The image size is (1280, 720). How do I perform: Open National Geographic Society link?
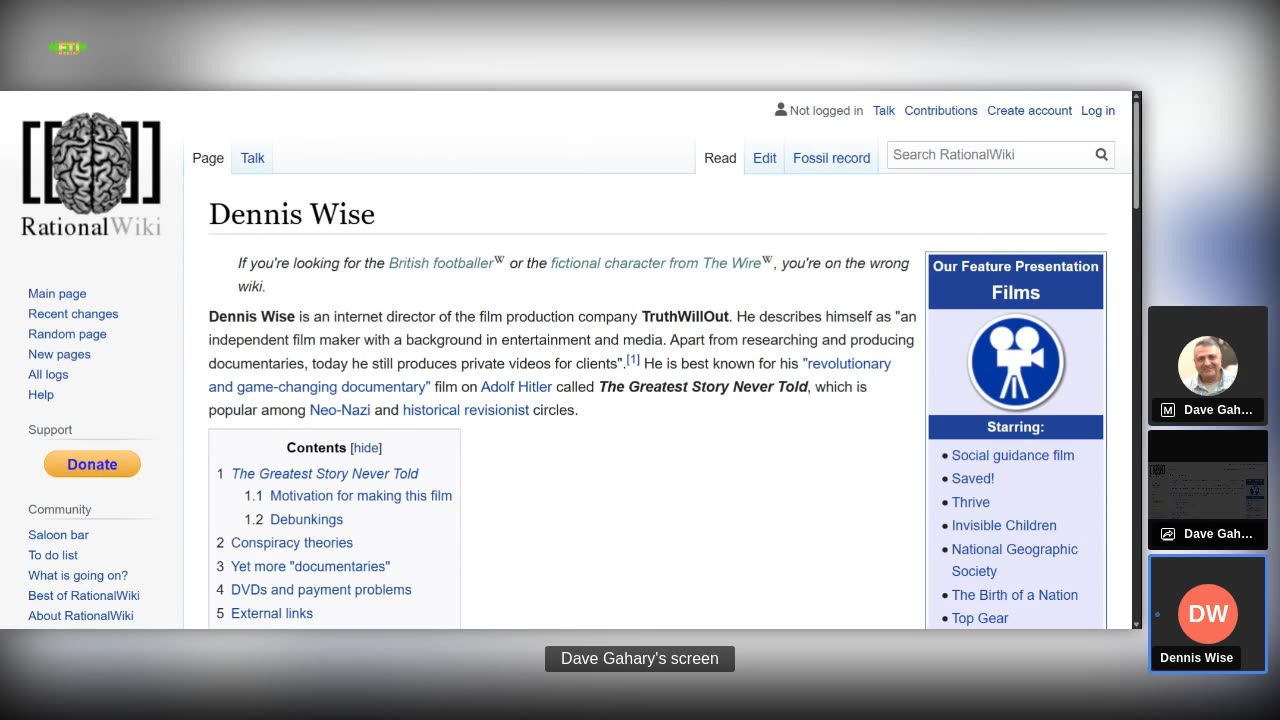coord(1015,560)
